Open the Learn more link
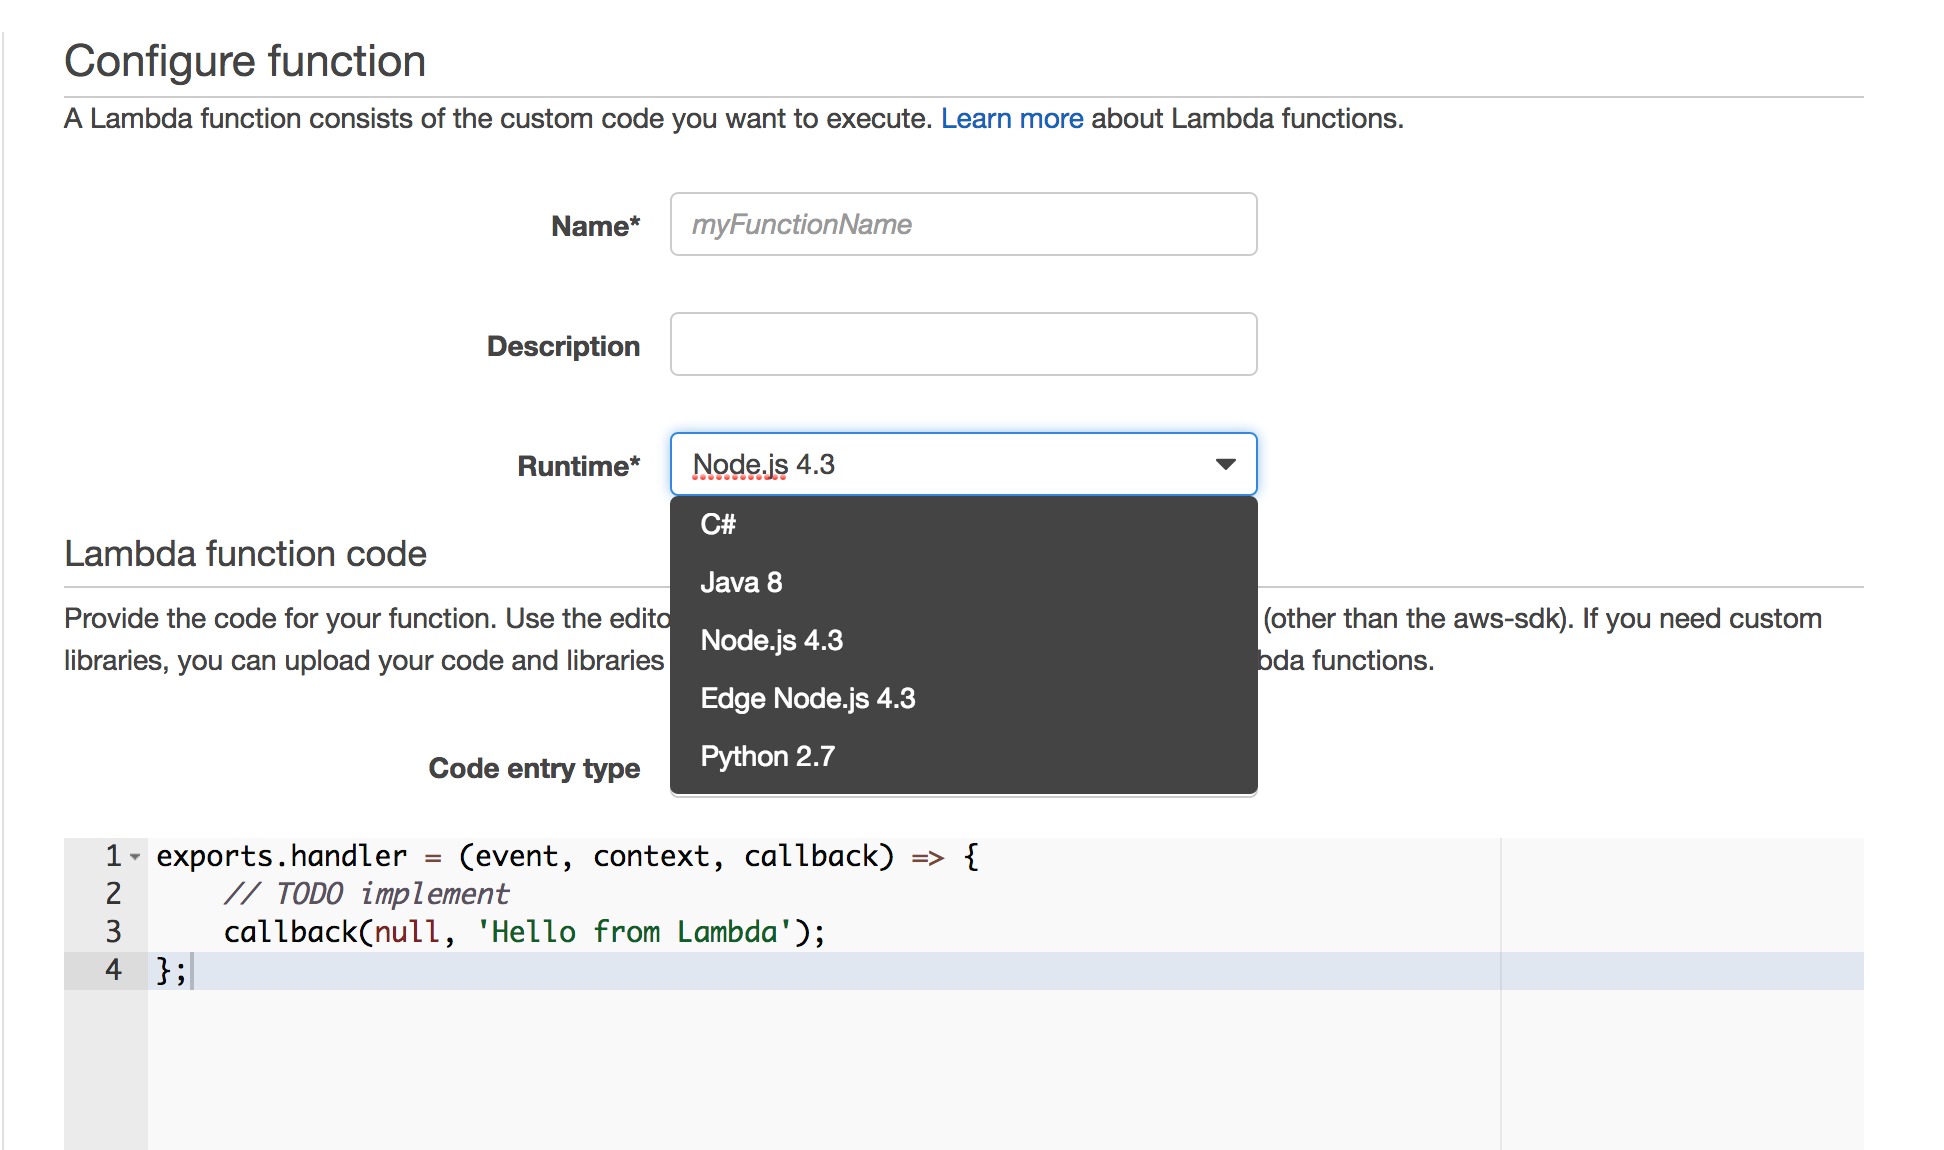Screen dimensions: 1944x1150 pyautogui.click(x=1012, y=118)
